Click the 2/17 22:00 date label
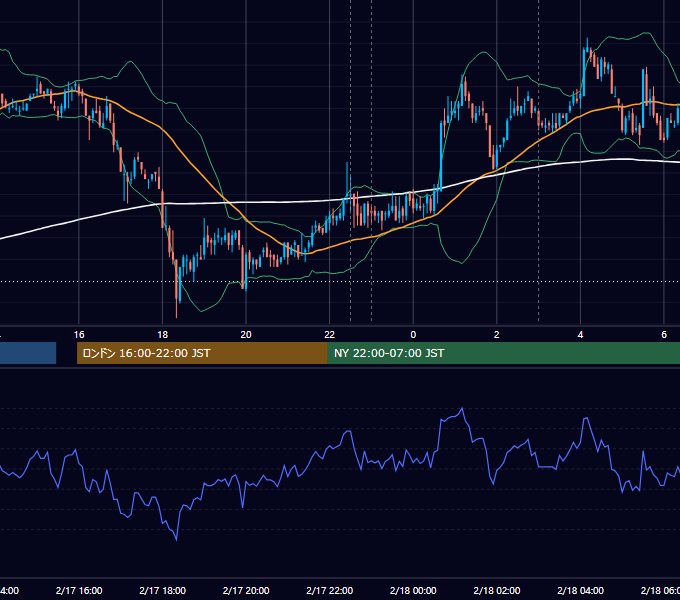 (330, 590)
